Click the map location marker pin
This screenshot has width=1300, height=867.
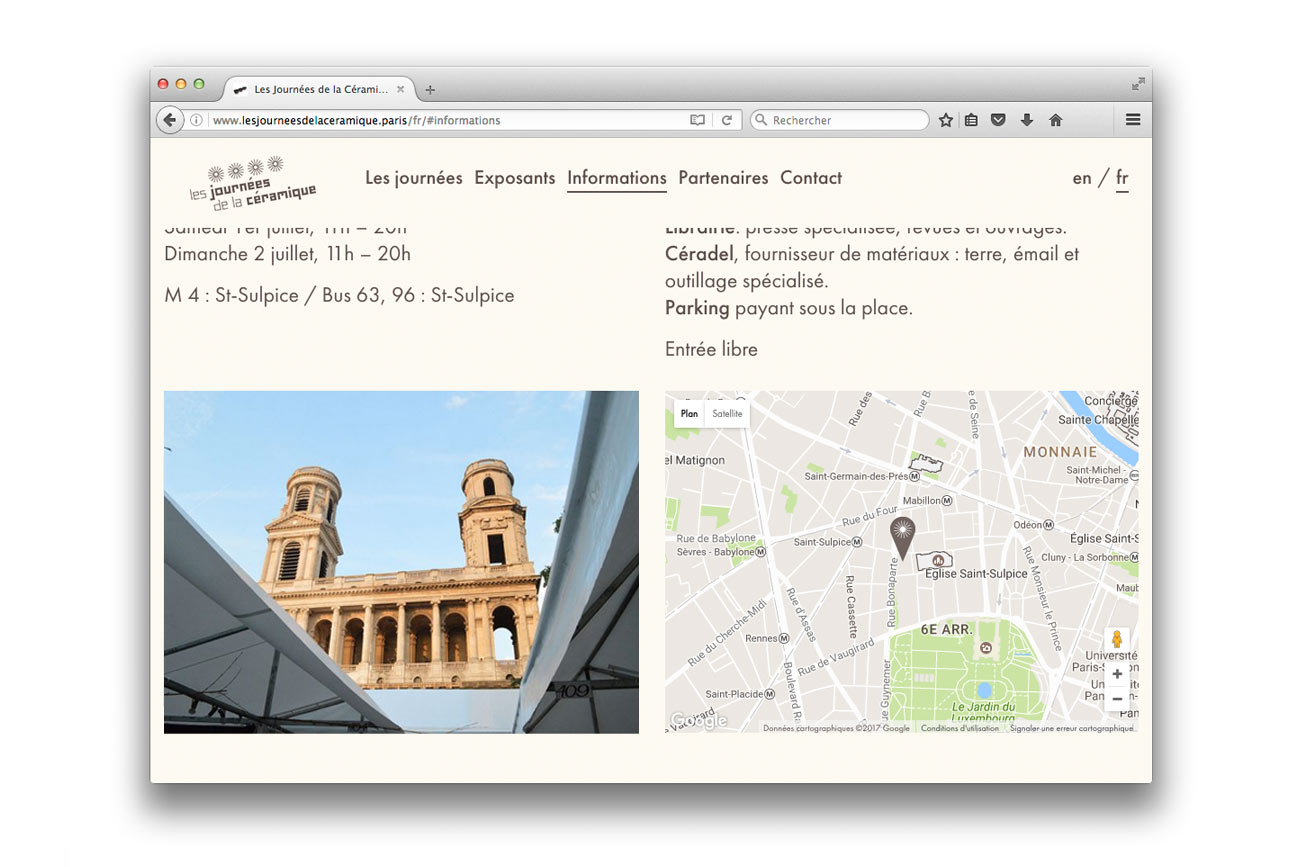902,536
